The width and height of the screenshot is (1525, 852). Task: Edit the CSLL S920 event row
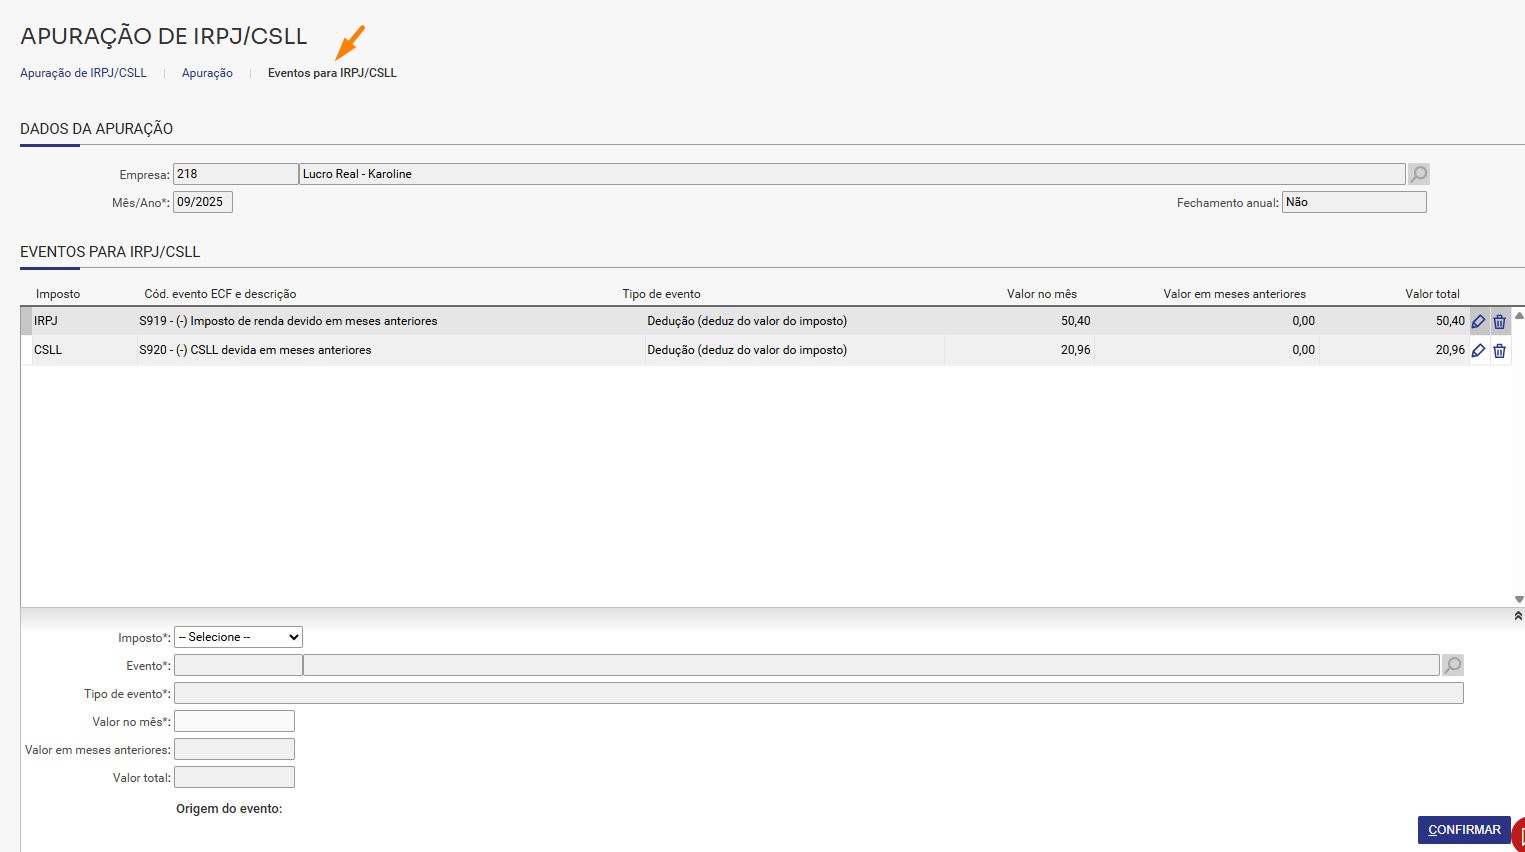[x=1478, y=350]
